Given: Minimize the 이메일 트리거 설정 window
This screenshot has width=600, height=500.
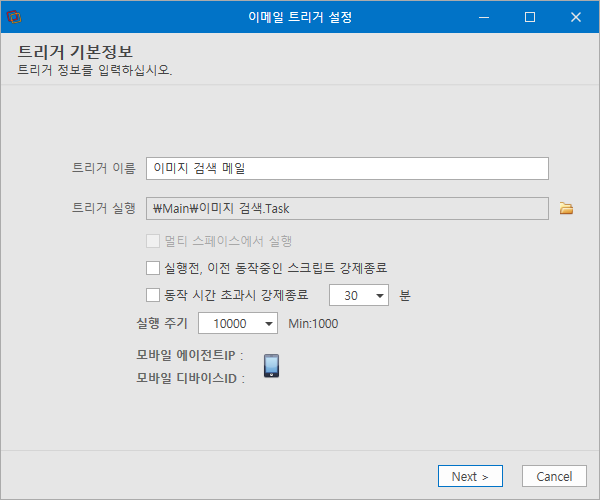Looking at the screenshot, I should 484,17.
